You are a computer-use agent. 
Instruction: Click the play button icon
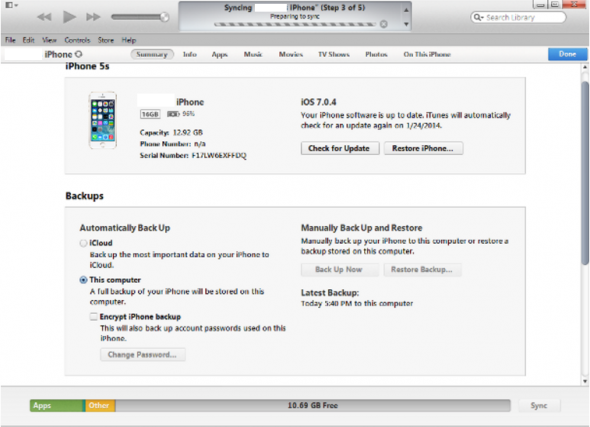[69, 17]
